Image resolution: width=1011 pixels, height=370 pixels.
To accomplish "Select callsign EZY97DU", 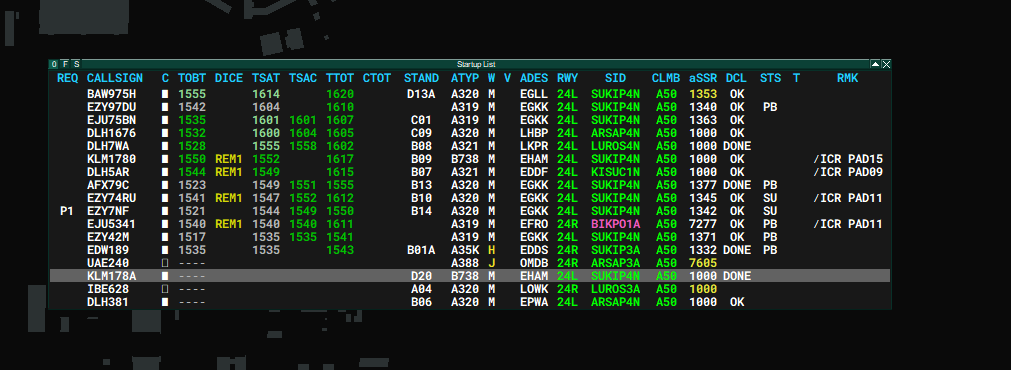I will tap(112, 107).
